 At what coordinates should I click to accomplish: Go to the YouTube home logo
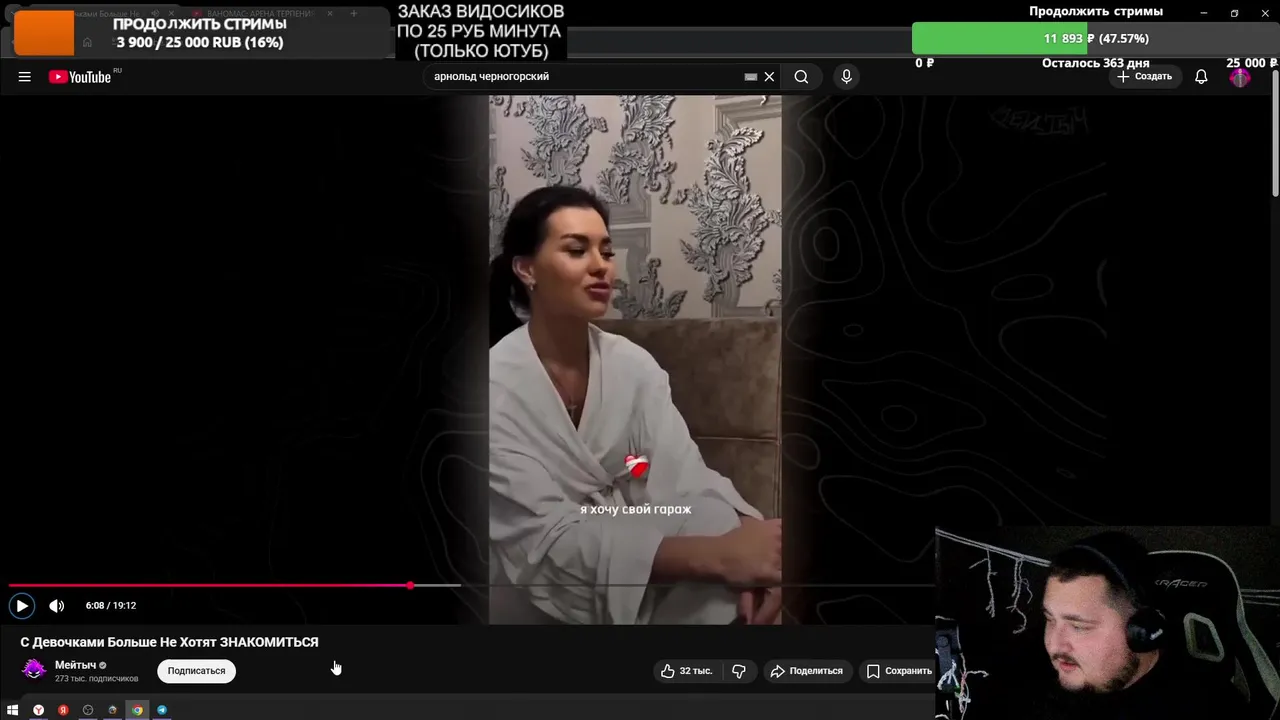click(x=80, y=77)
